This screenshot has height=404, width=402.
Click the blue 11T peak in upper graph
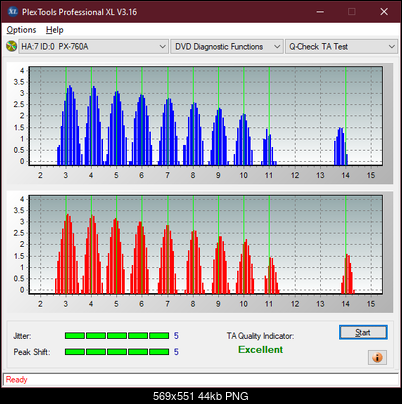pos(269,147)
